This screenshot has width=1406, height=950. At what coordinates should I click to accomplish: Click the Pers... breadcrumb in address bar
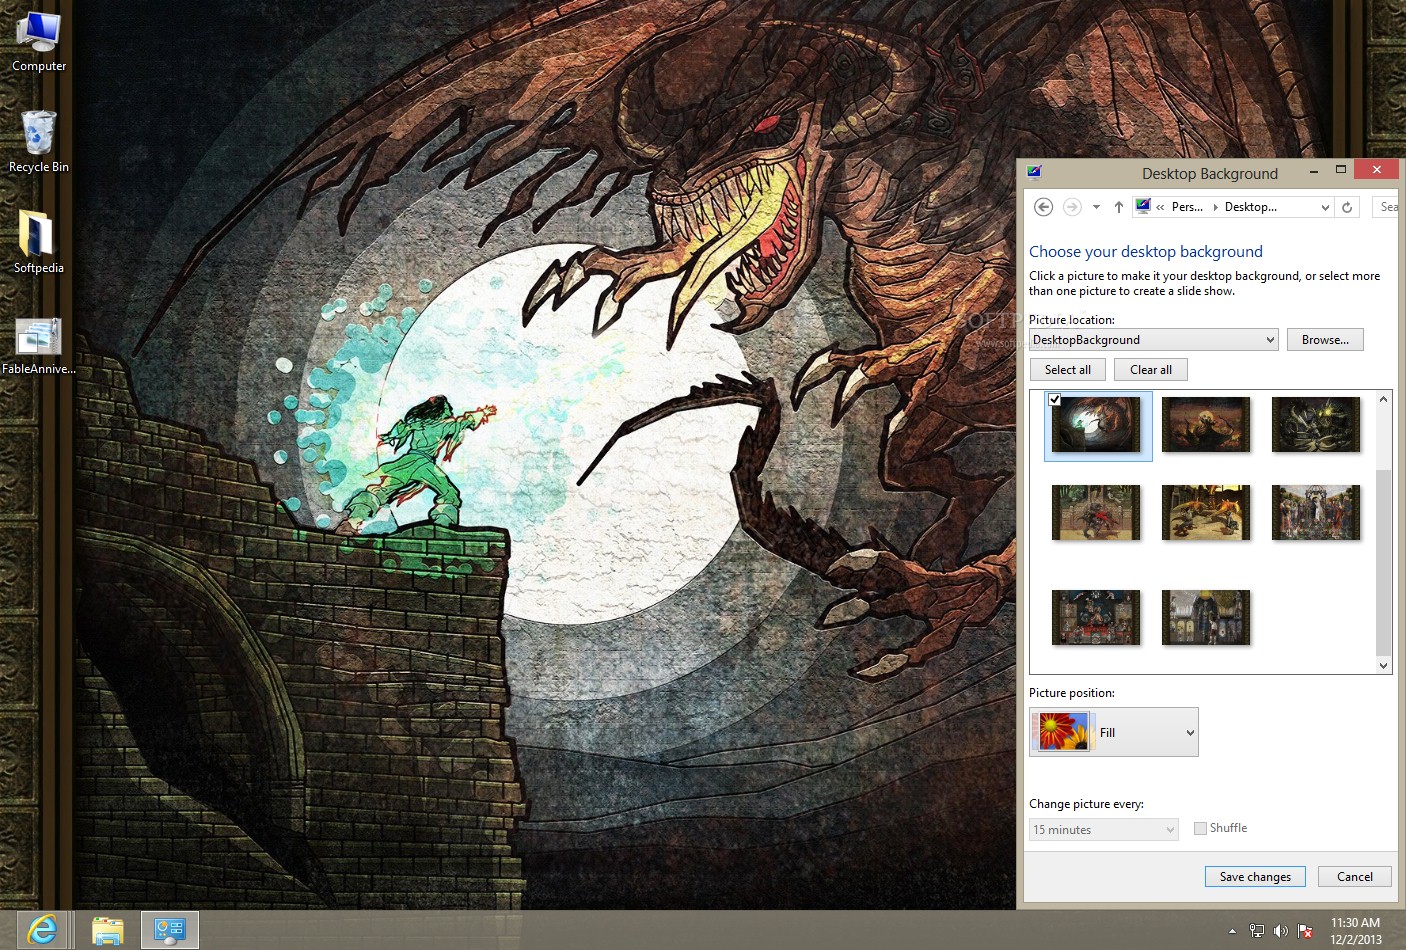[1187, 207]
